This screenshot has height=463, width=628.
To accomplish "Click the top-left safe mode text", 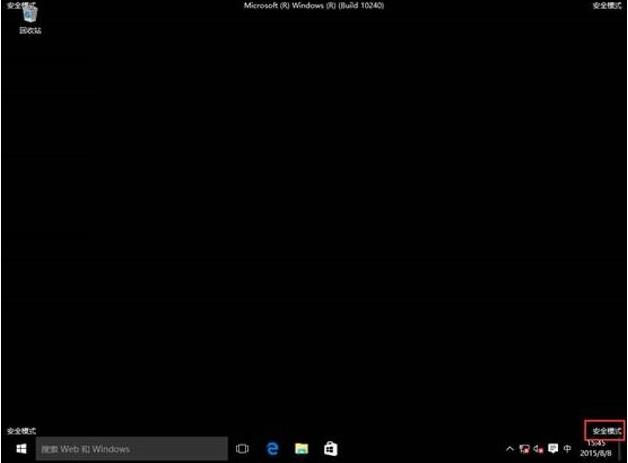I will point(21,5).
